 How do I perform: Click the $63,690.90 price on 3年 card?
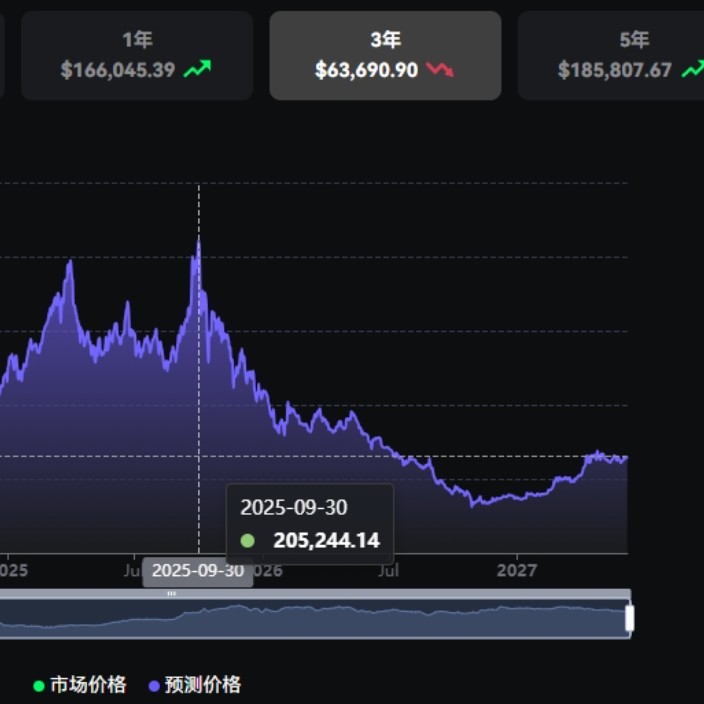pyautogui.click(x=366, y=70)
